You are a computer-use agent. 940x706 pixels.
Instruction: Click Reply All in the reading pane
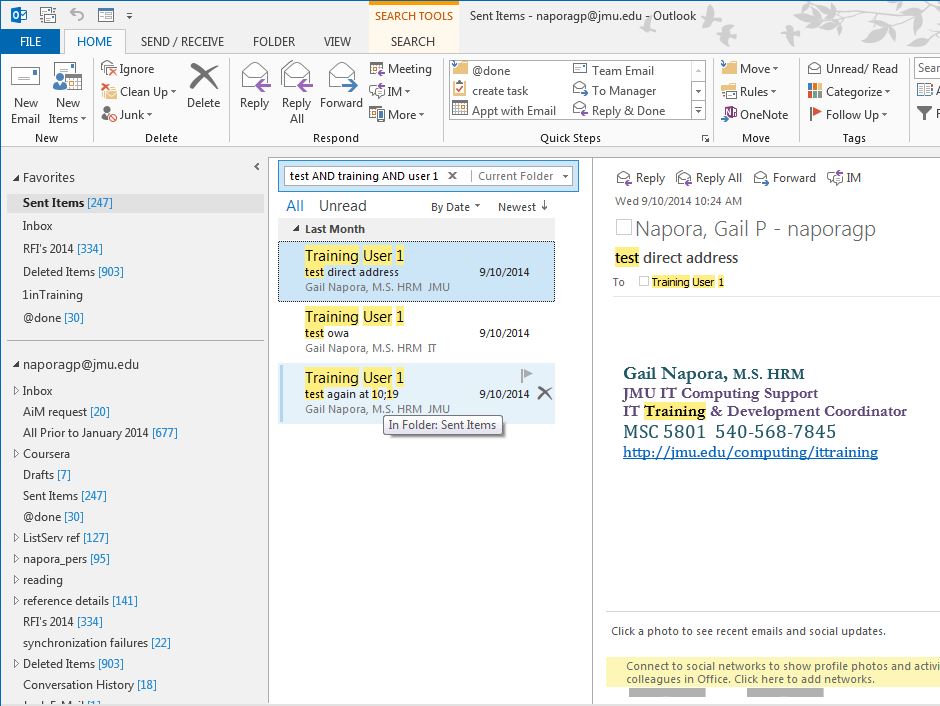[x=709, y=178]
